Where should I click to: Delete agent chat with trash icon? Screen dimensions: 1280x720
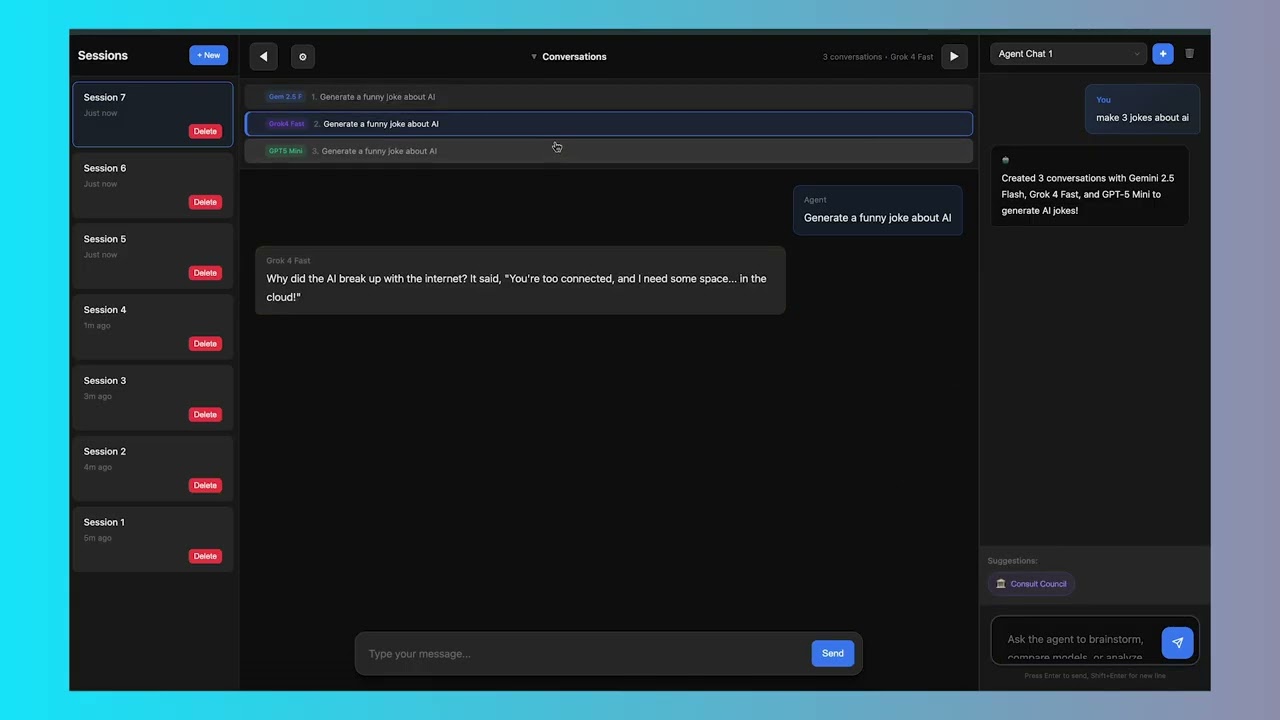[x=1189, y=54]
